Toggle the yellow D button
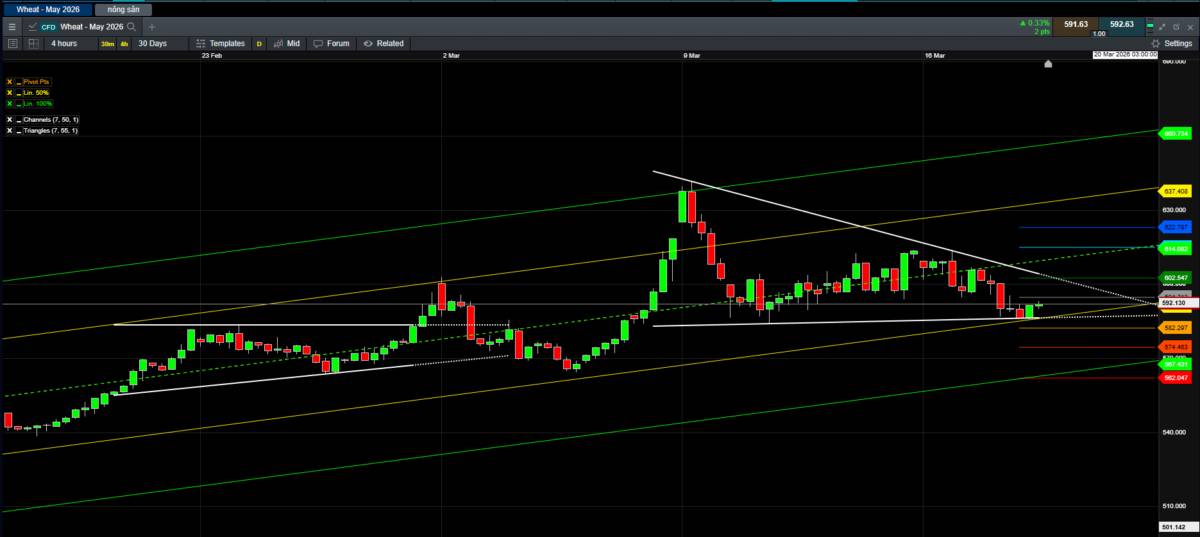Viewport: 1200px width, 537px height. [259, 44]
